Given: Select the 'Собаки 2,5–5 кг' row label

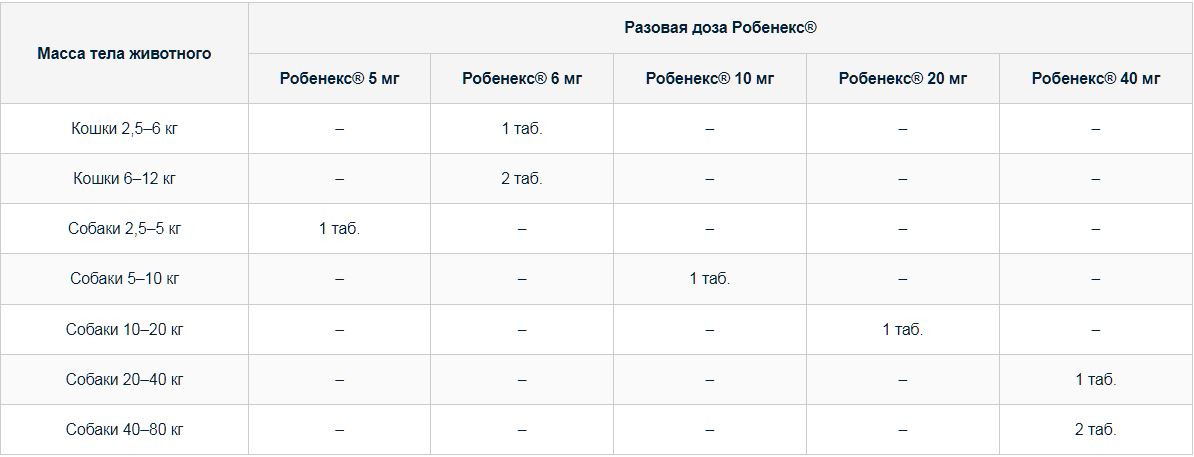Looking at the screenshot, I should click(x=124, y=228).
